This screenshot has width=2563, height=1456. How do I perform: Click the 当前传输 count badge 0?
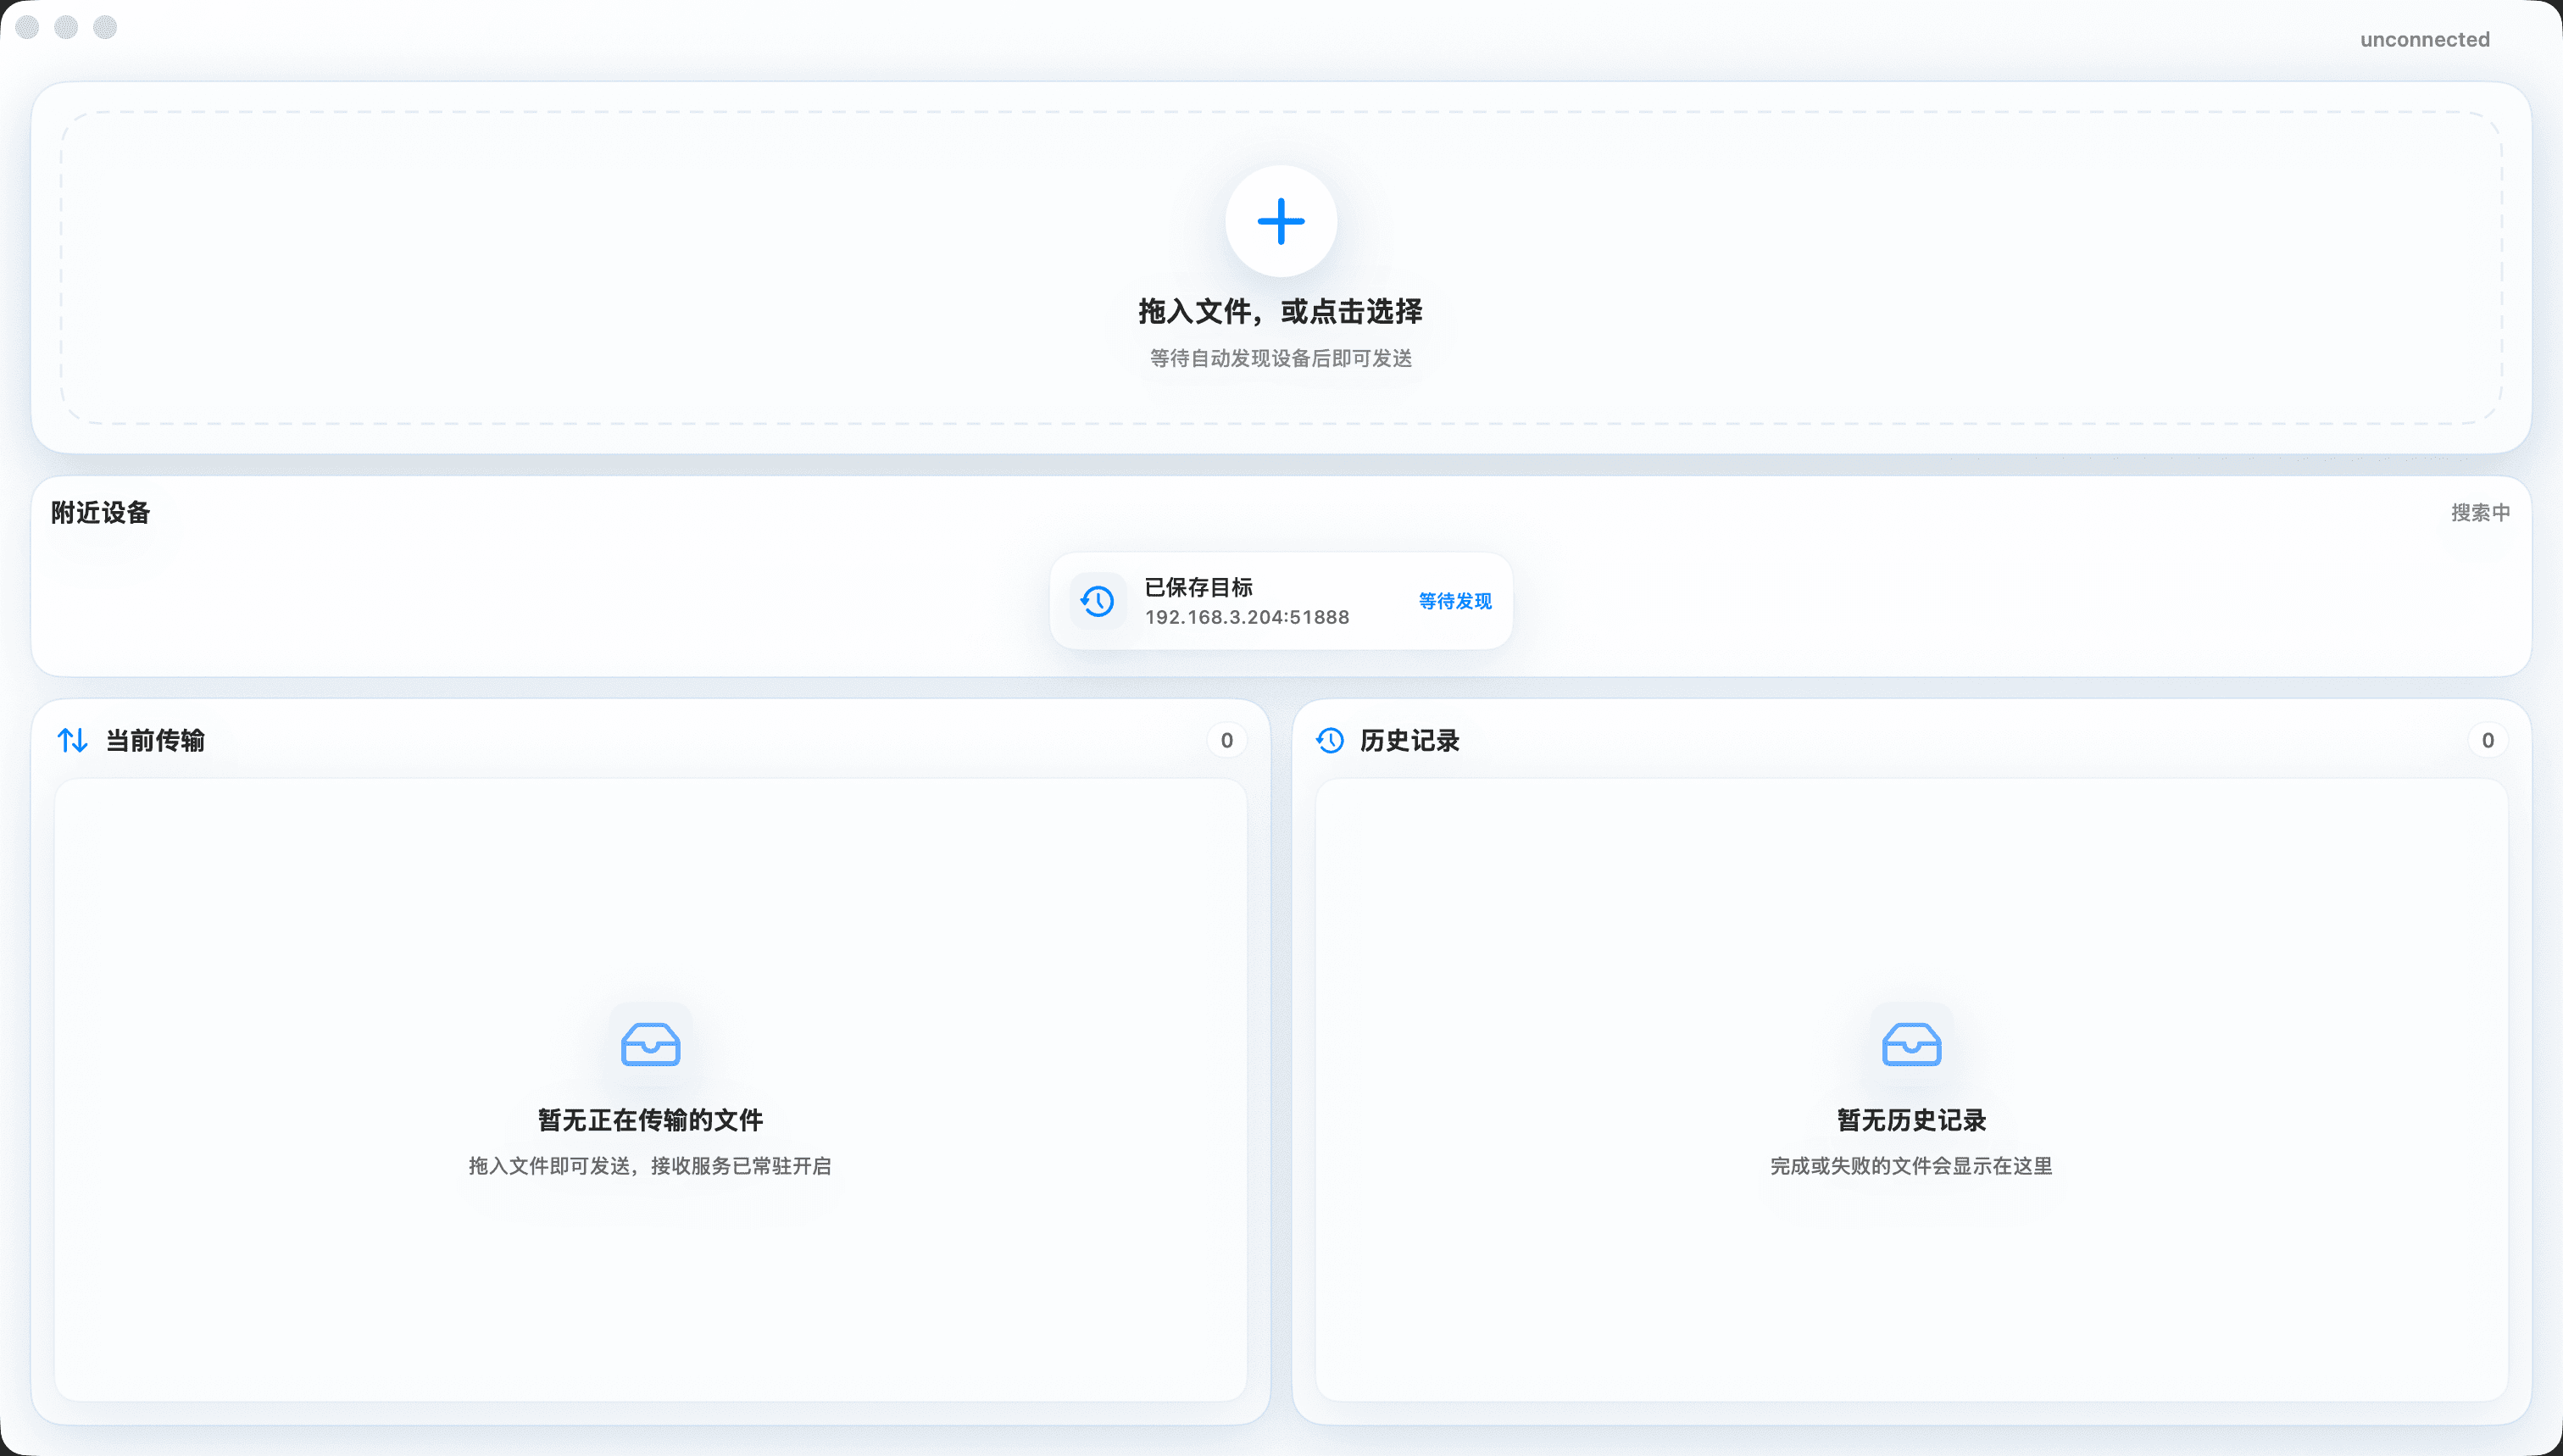coord(1227,740)
